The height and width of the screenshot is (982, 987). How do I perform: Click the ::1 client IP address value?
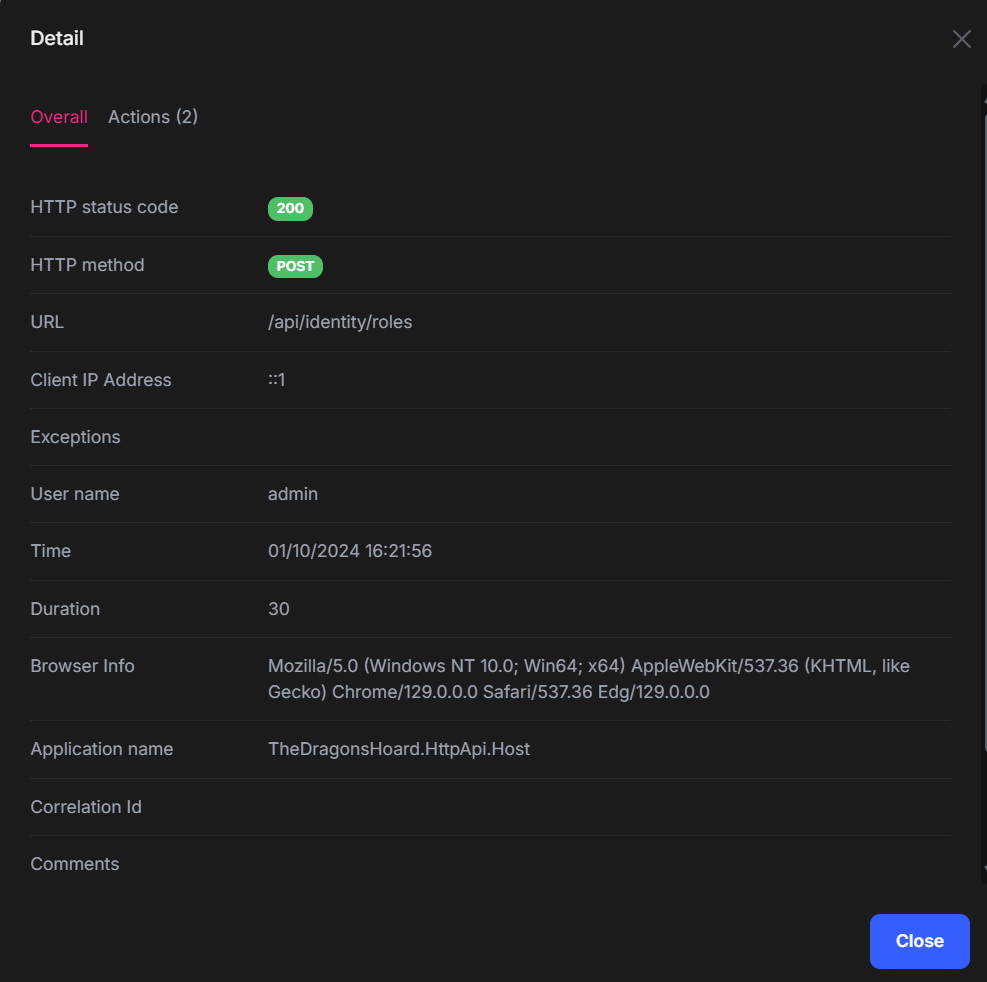click(x=277, y=380)
